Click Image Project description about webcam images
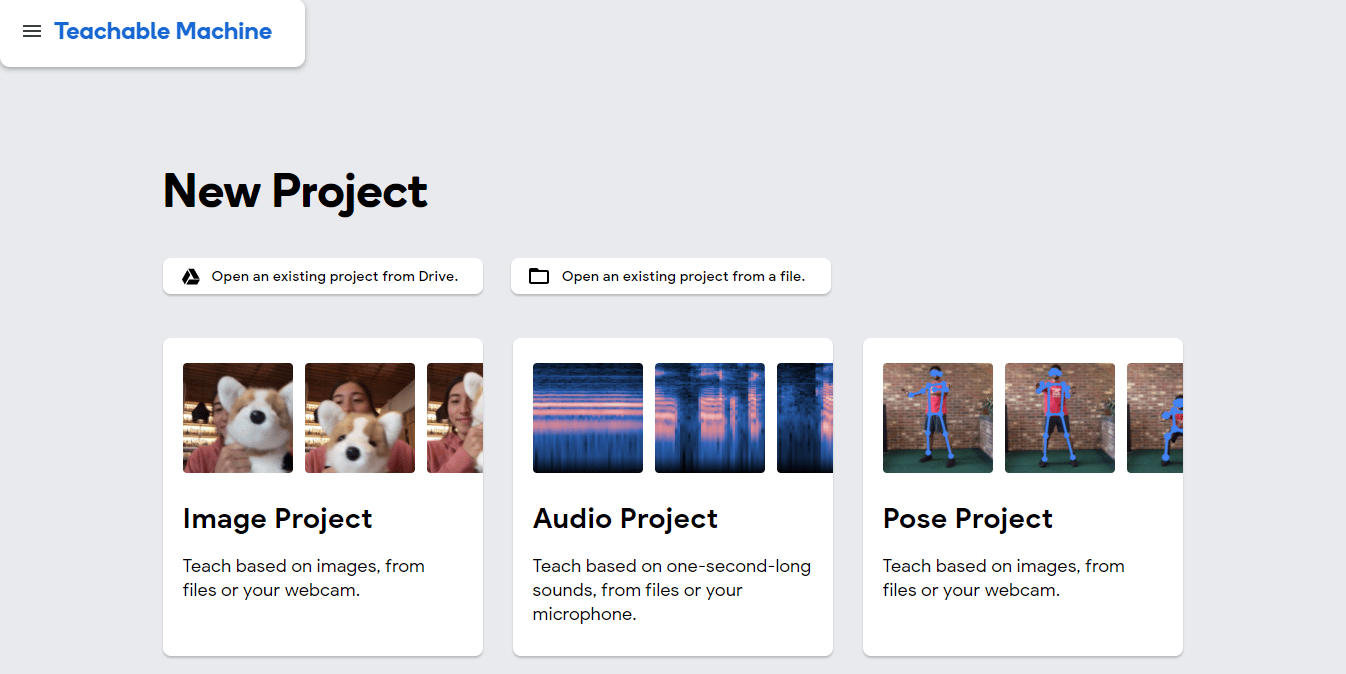The height and width of the screenshot is (674, 1346). tap(304, 578)
